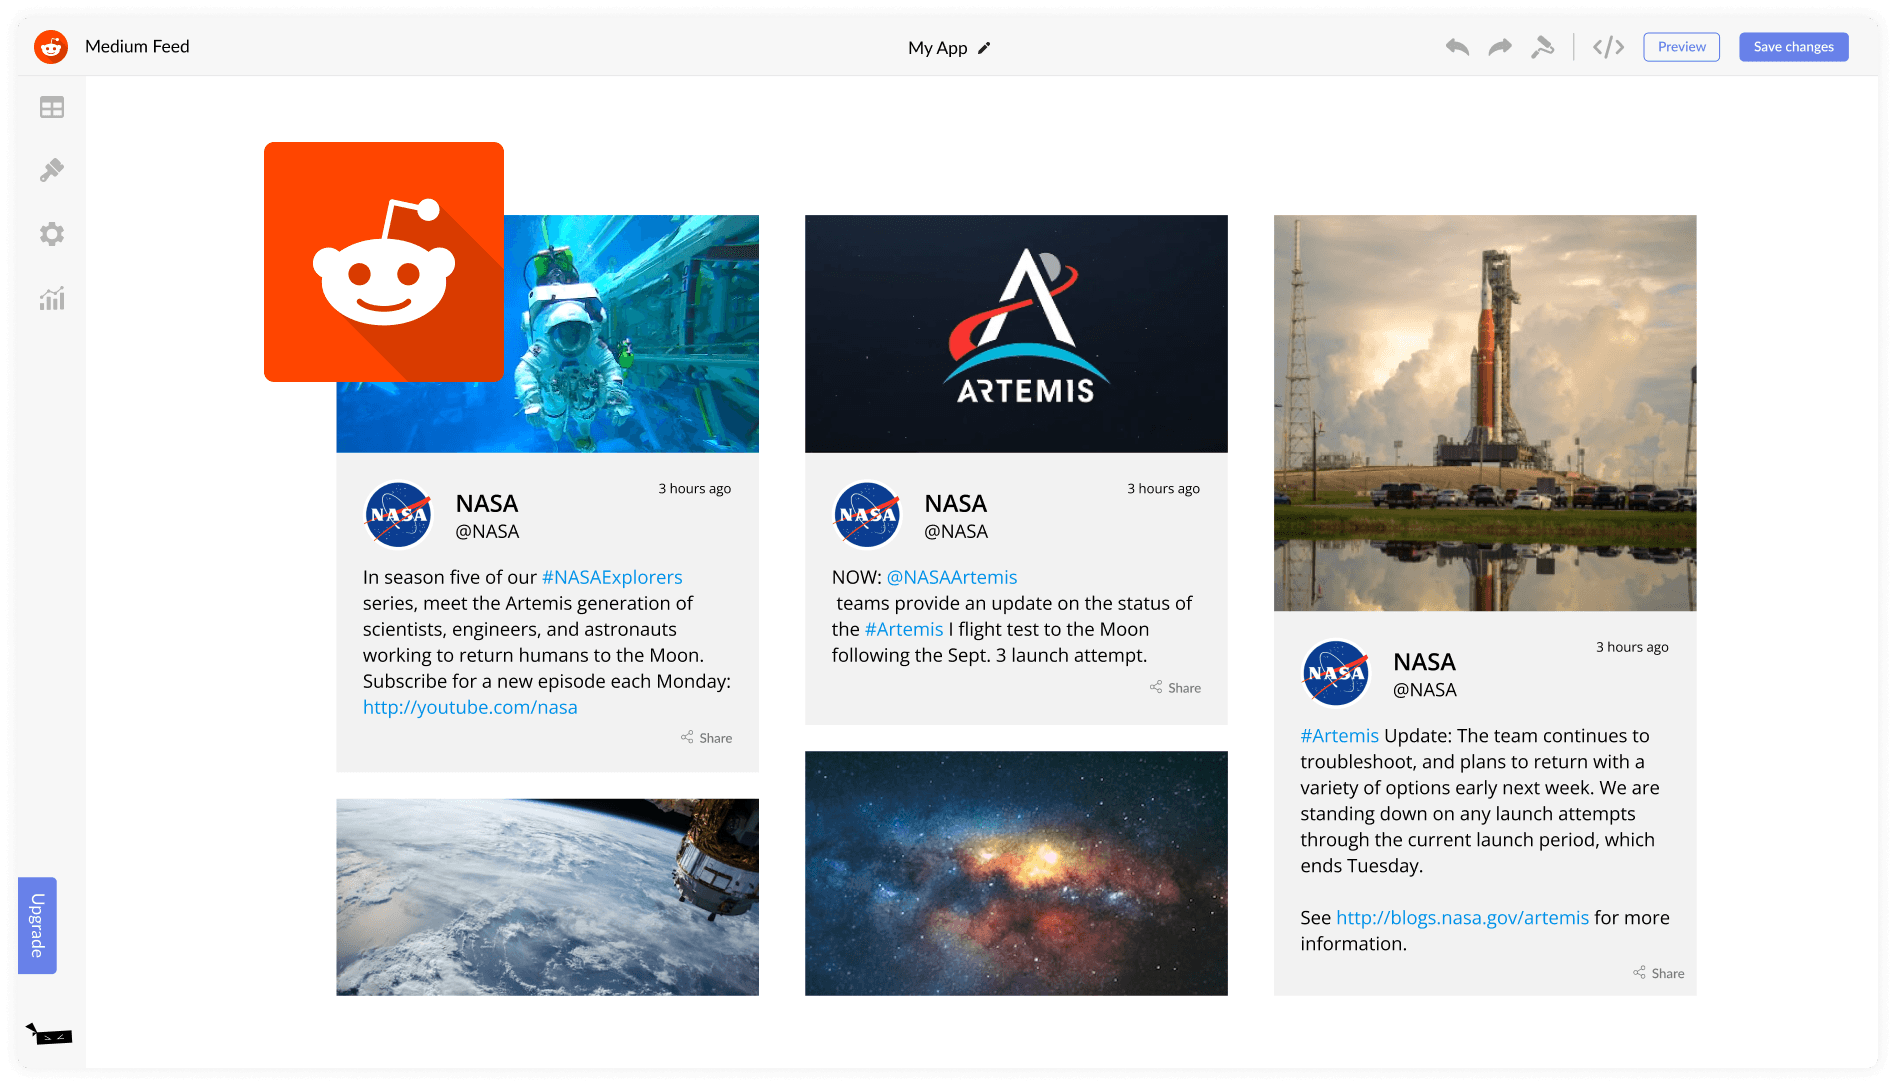Click the large orange Reddit logo tile
The height and width of the screenshot is (1086, 1896).
pyautogui.click(x=384, y=262)
